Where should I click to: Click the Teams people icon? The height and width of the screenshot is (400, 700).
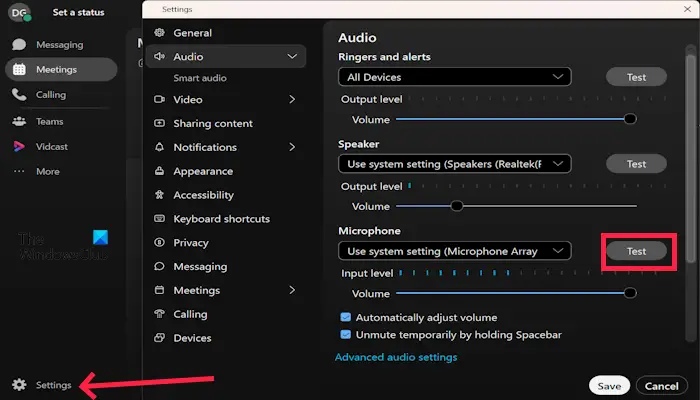19,121
